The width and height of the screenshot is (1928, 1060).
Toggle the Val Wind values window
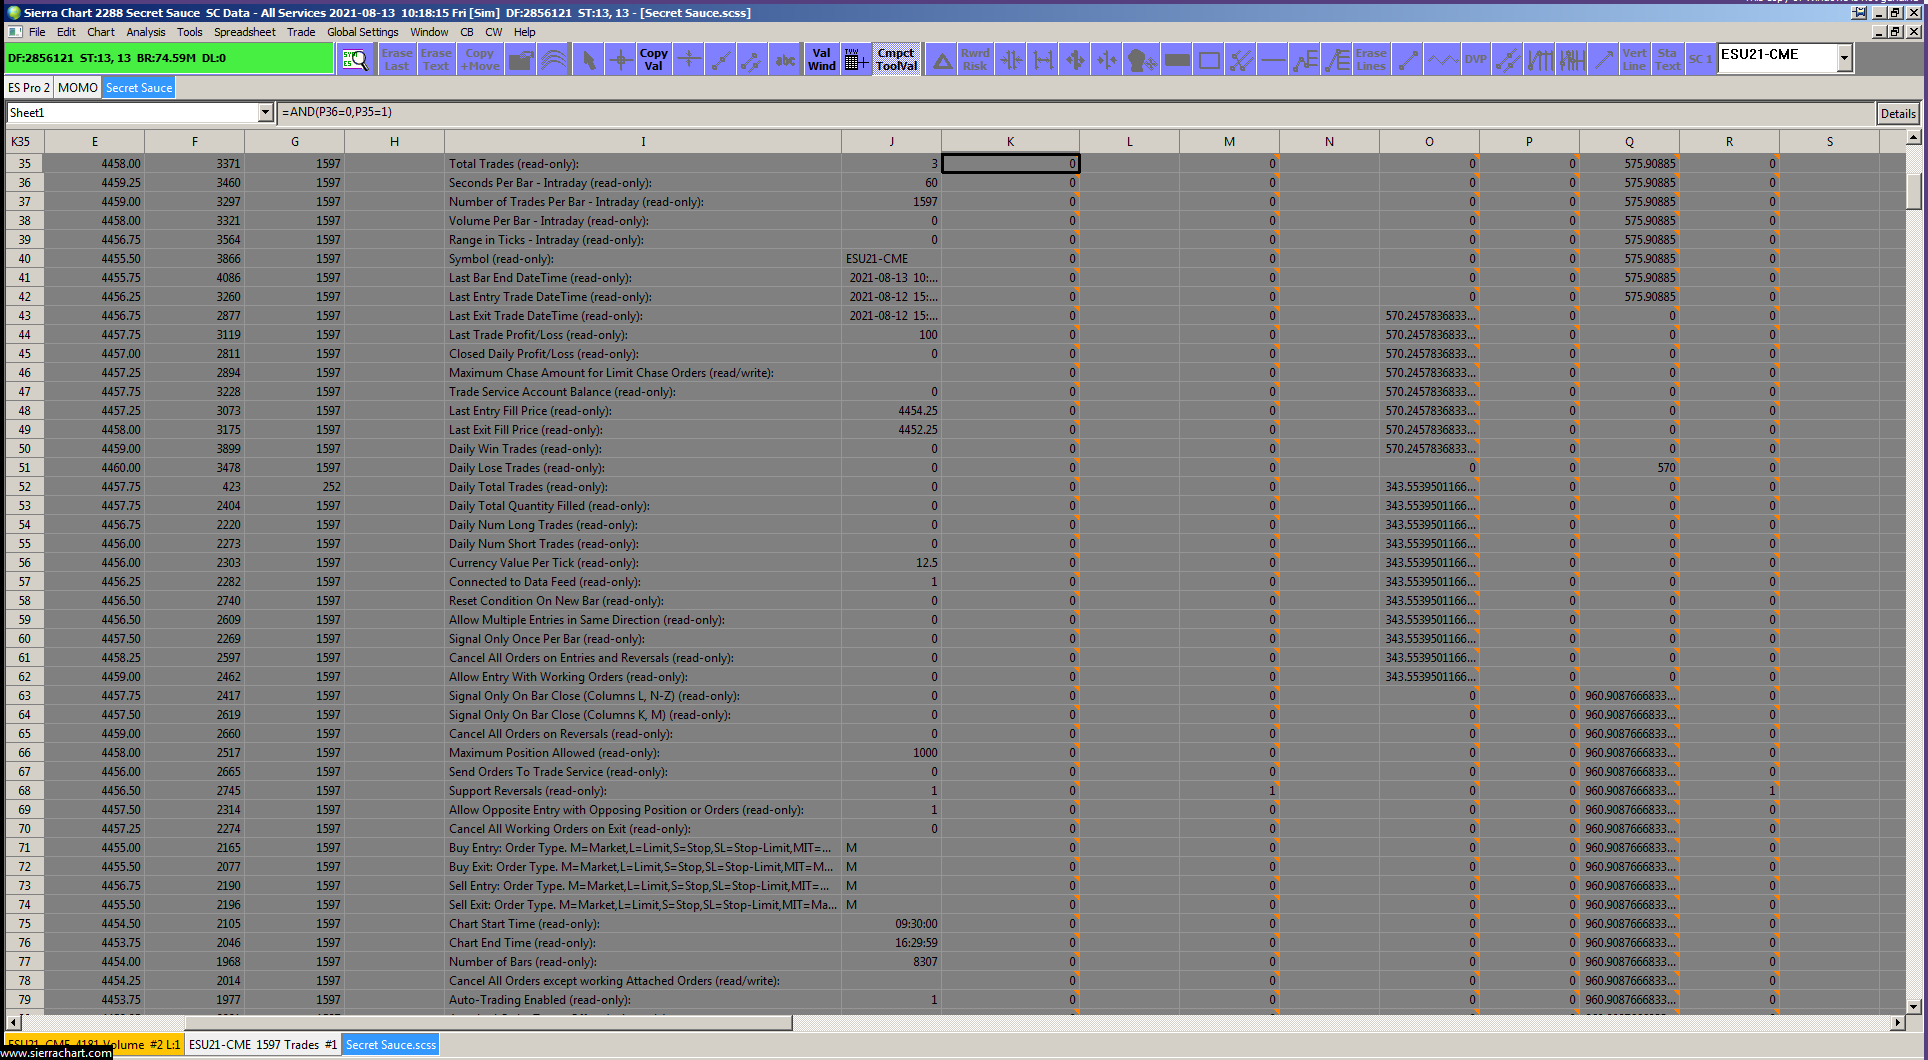pyautogui.click(x=821, y=60)
